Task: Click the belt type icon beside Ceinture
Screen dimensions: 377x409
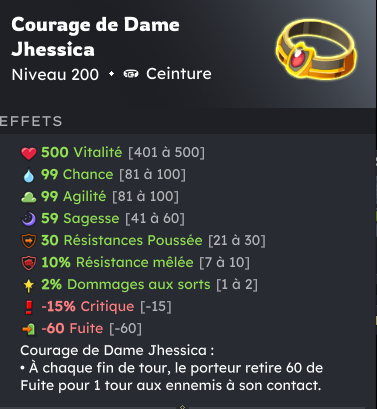Action: coord(131,74)
